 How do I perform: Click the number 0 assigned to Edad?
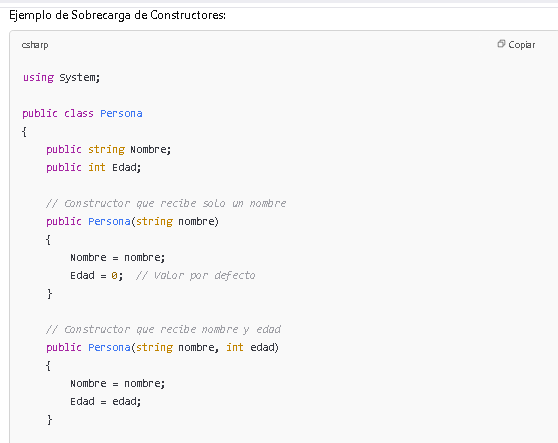[114, 275]
